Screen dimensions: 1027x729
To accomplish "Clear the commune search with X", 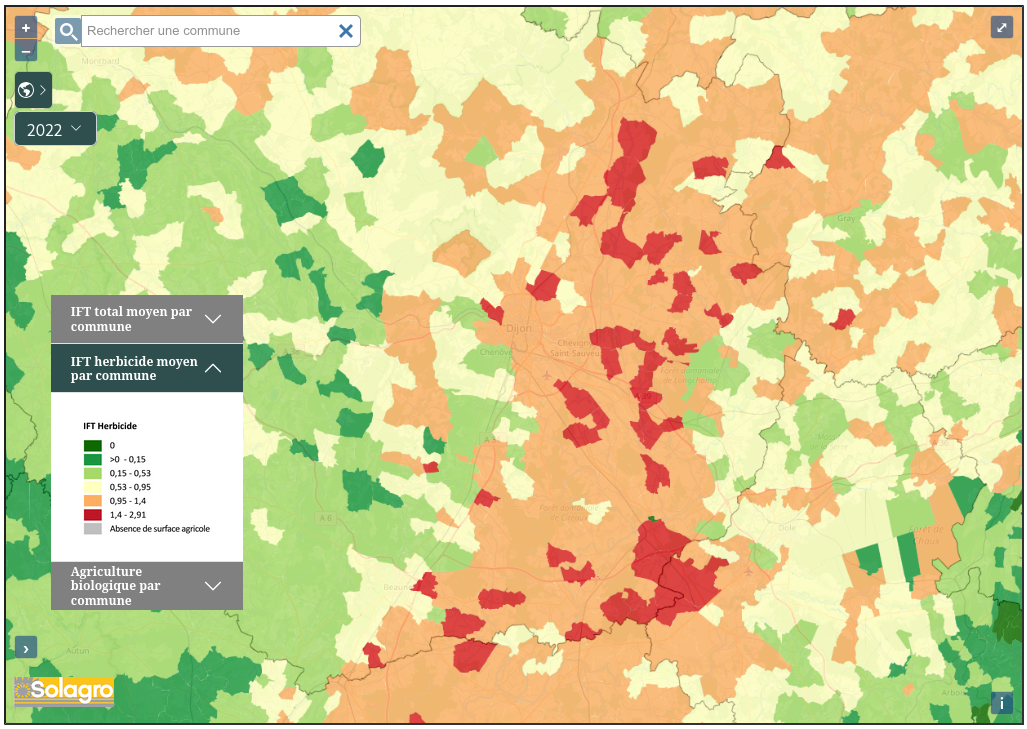I will 346,31.
